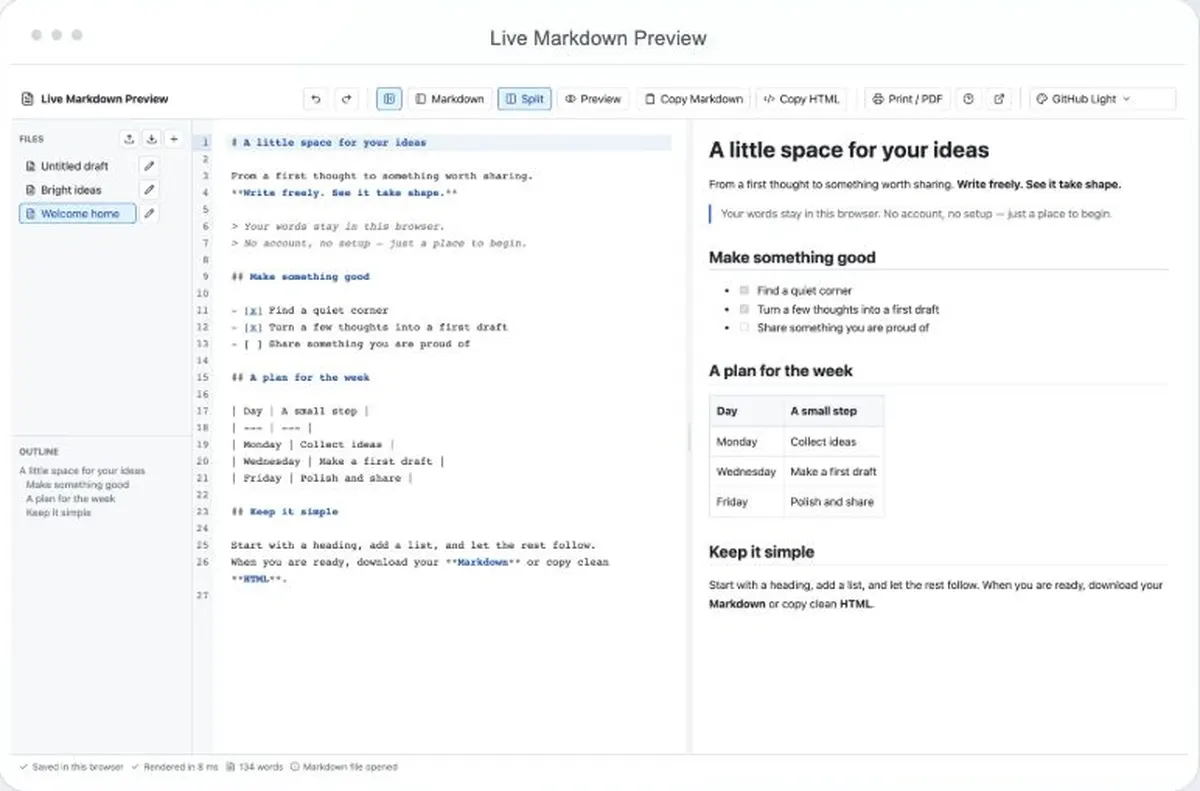Click the Print / PDF button
The height and width of the screenshot is (791, 1200).
(x=907, y=99)
